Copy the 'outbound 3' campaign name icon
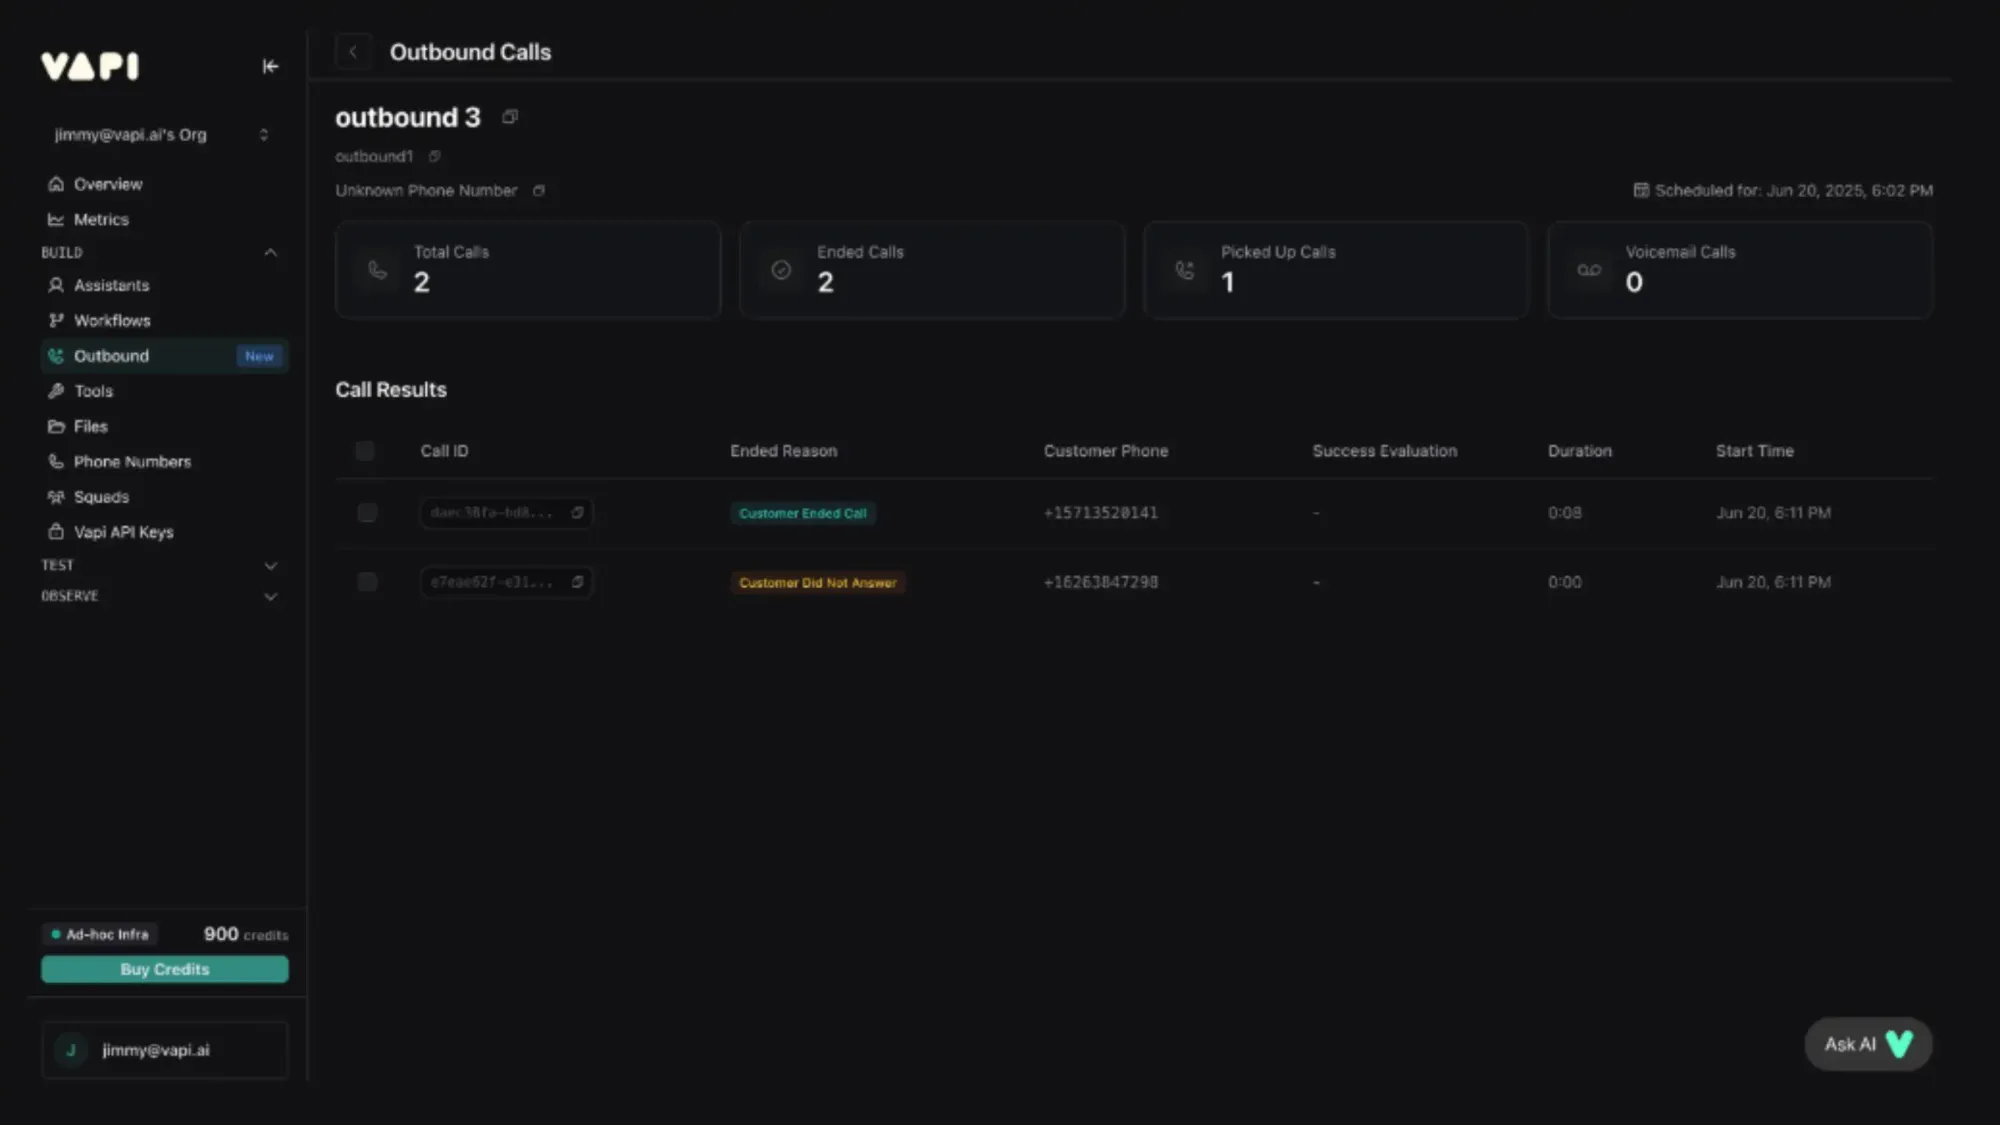Screen dimensions: 2000x1125 click(510, 117)
